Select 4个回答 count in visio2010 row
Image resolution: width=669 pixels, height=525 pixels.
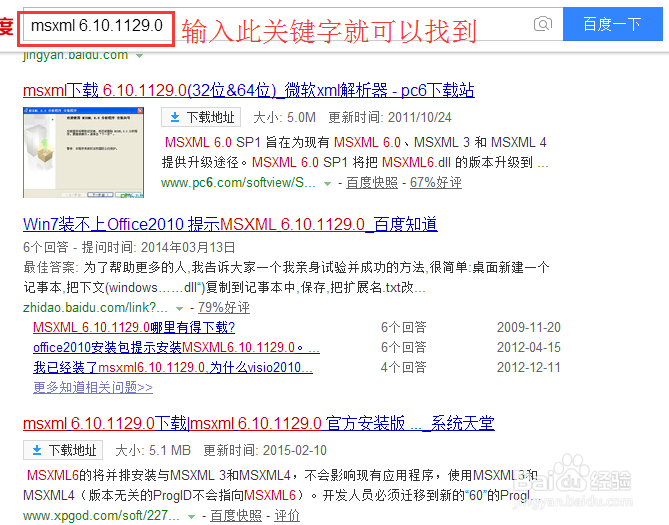coord(403,368)
